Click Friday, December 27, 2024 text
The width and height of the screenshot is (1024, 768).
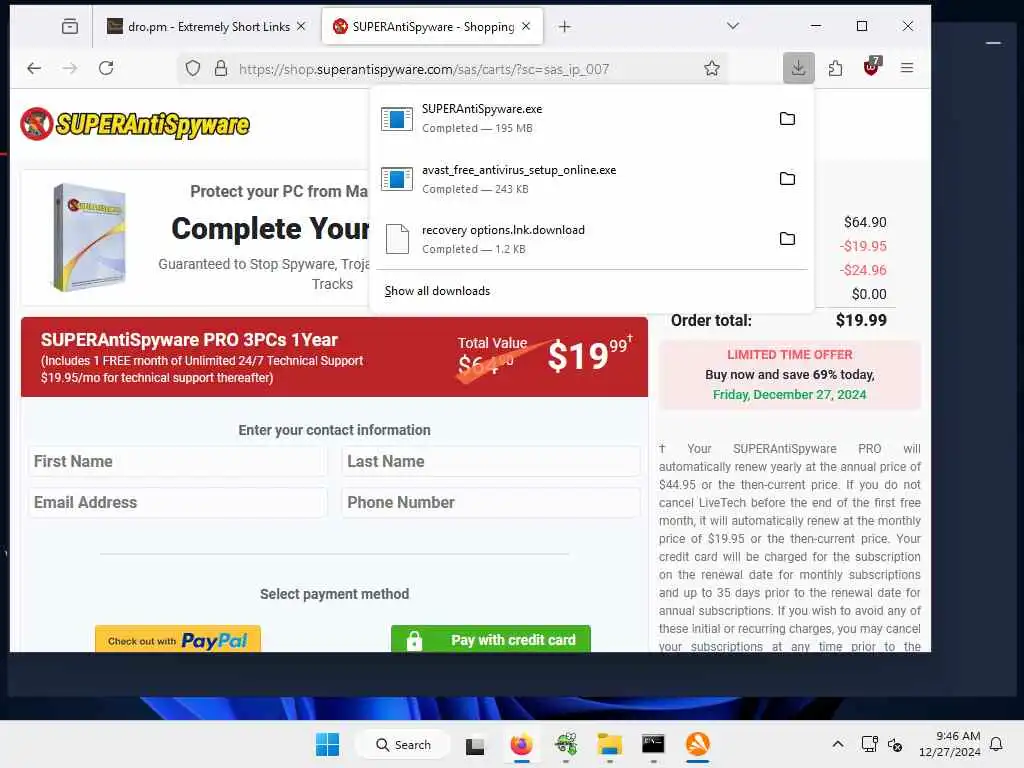pos(789,394)
